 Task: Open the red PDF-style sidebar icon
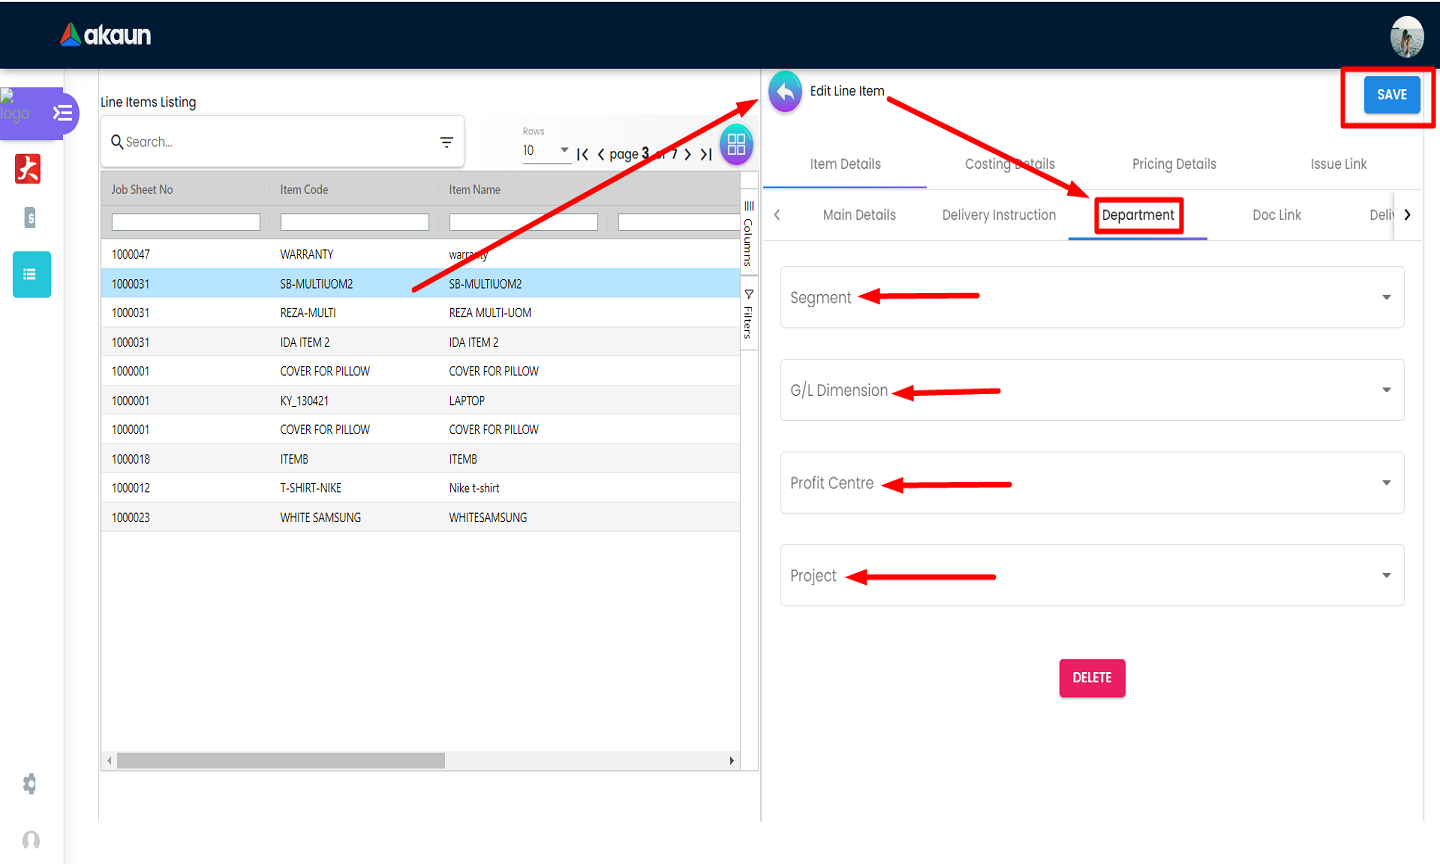pyautogui.click(x=28, y=169)
